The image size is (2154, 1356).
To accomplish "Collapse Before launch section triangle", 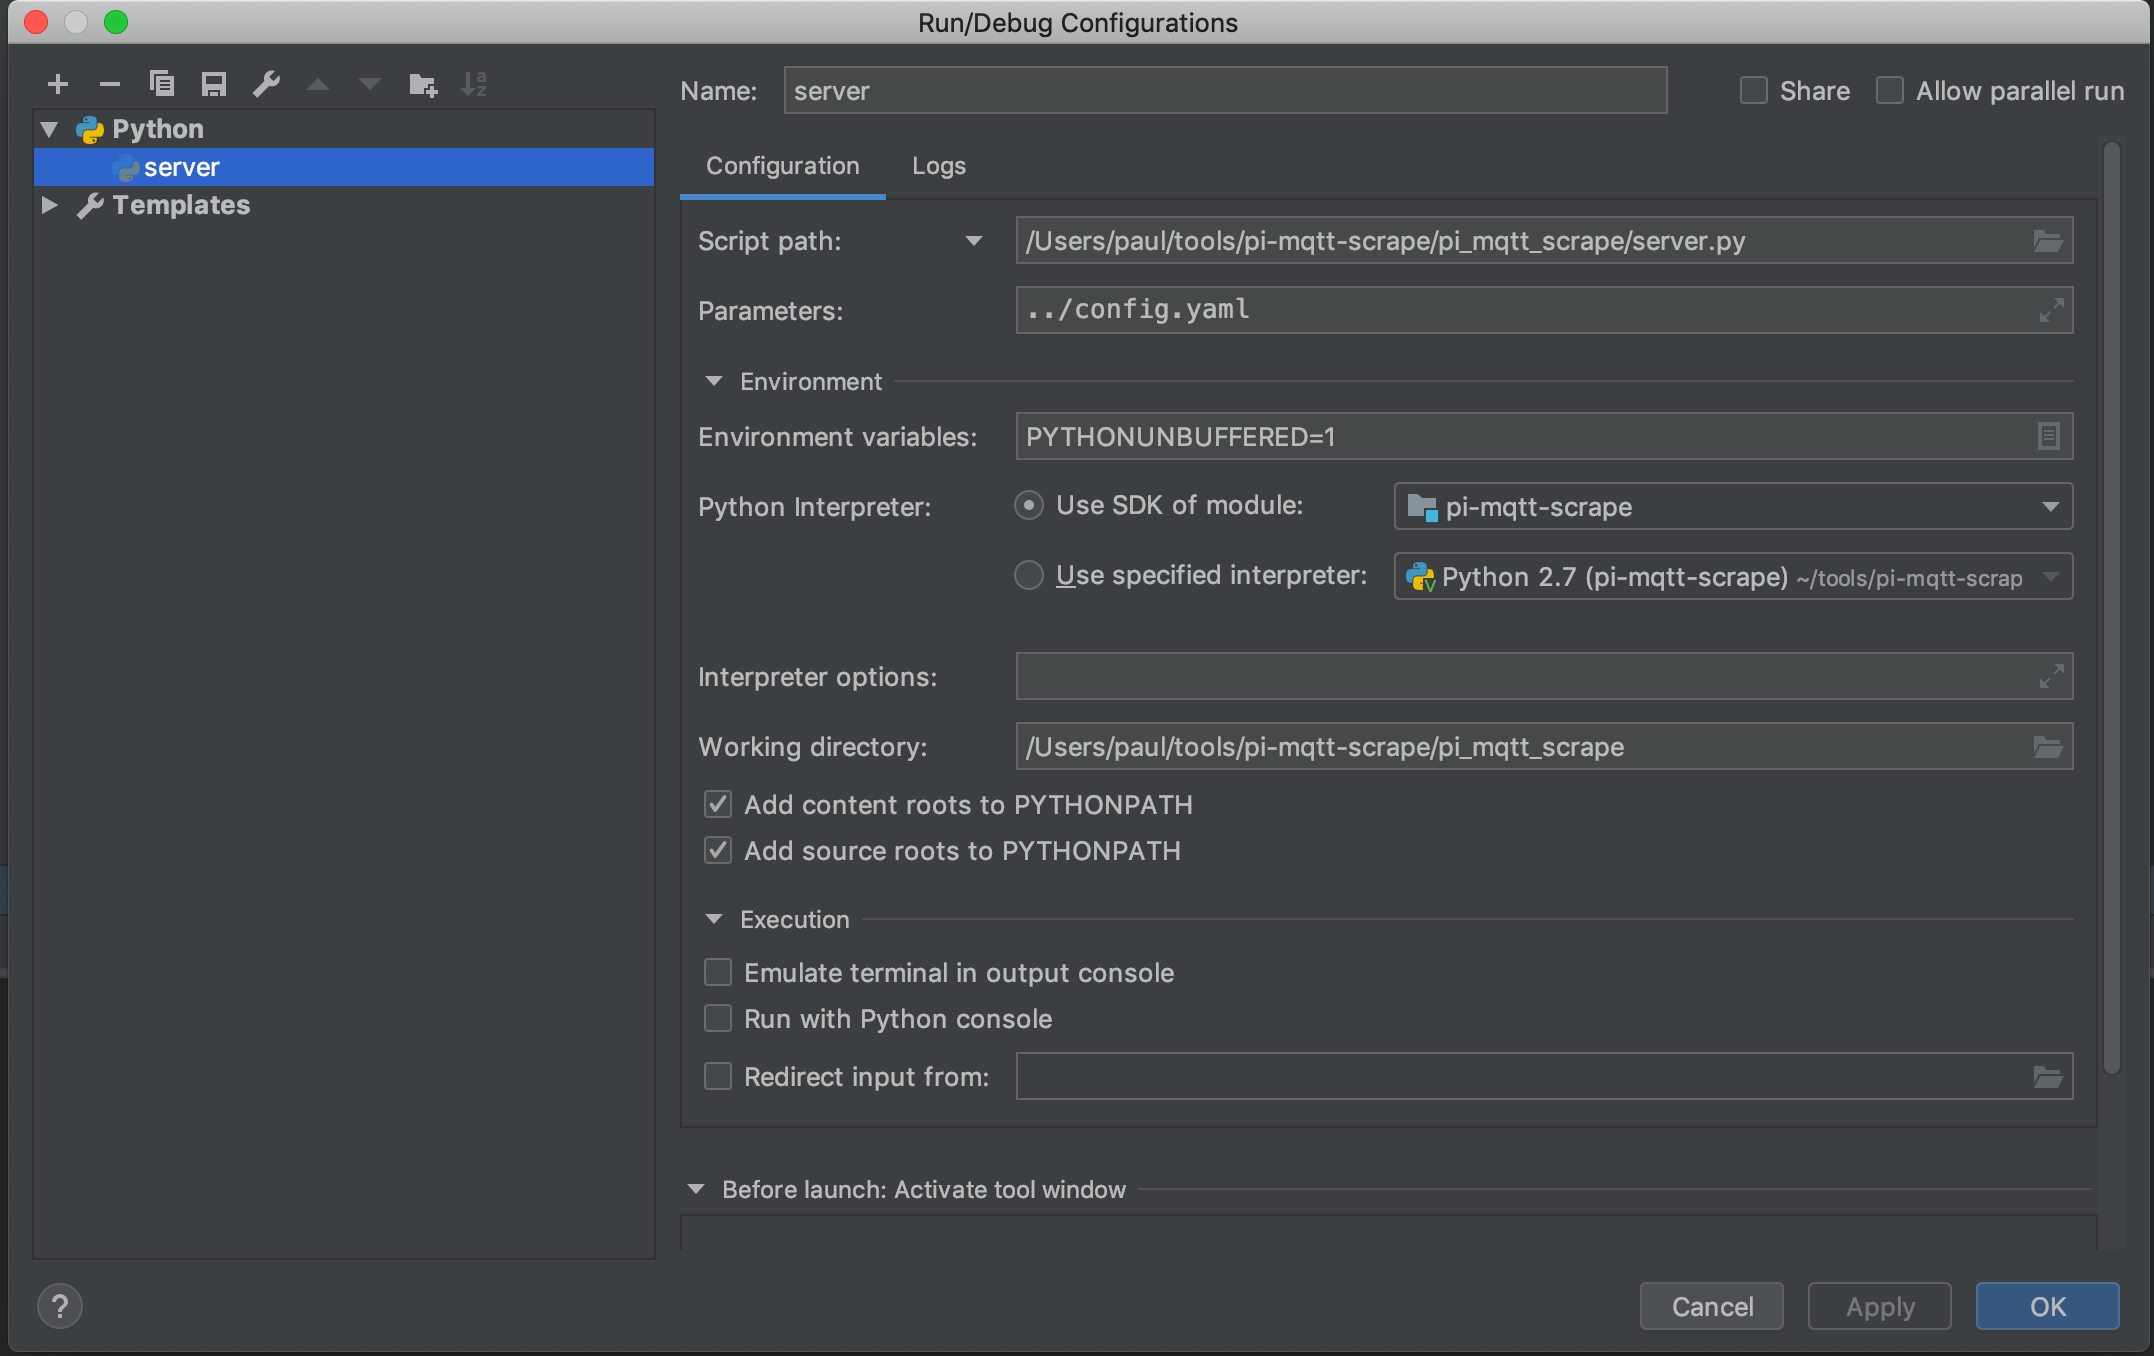I will point(696,1189).
